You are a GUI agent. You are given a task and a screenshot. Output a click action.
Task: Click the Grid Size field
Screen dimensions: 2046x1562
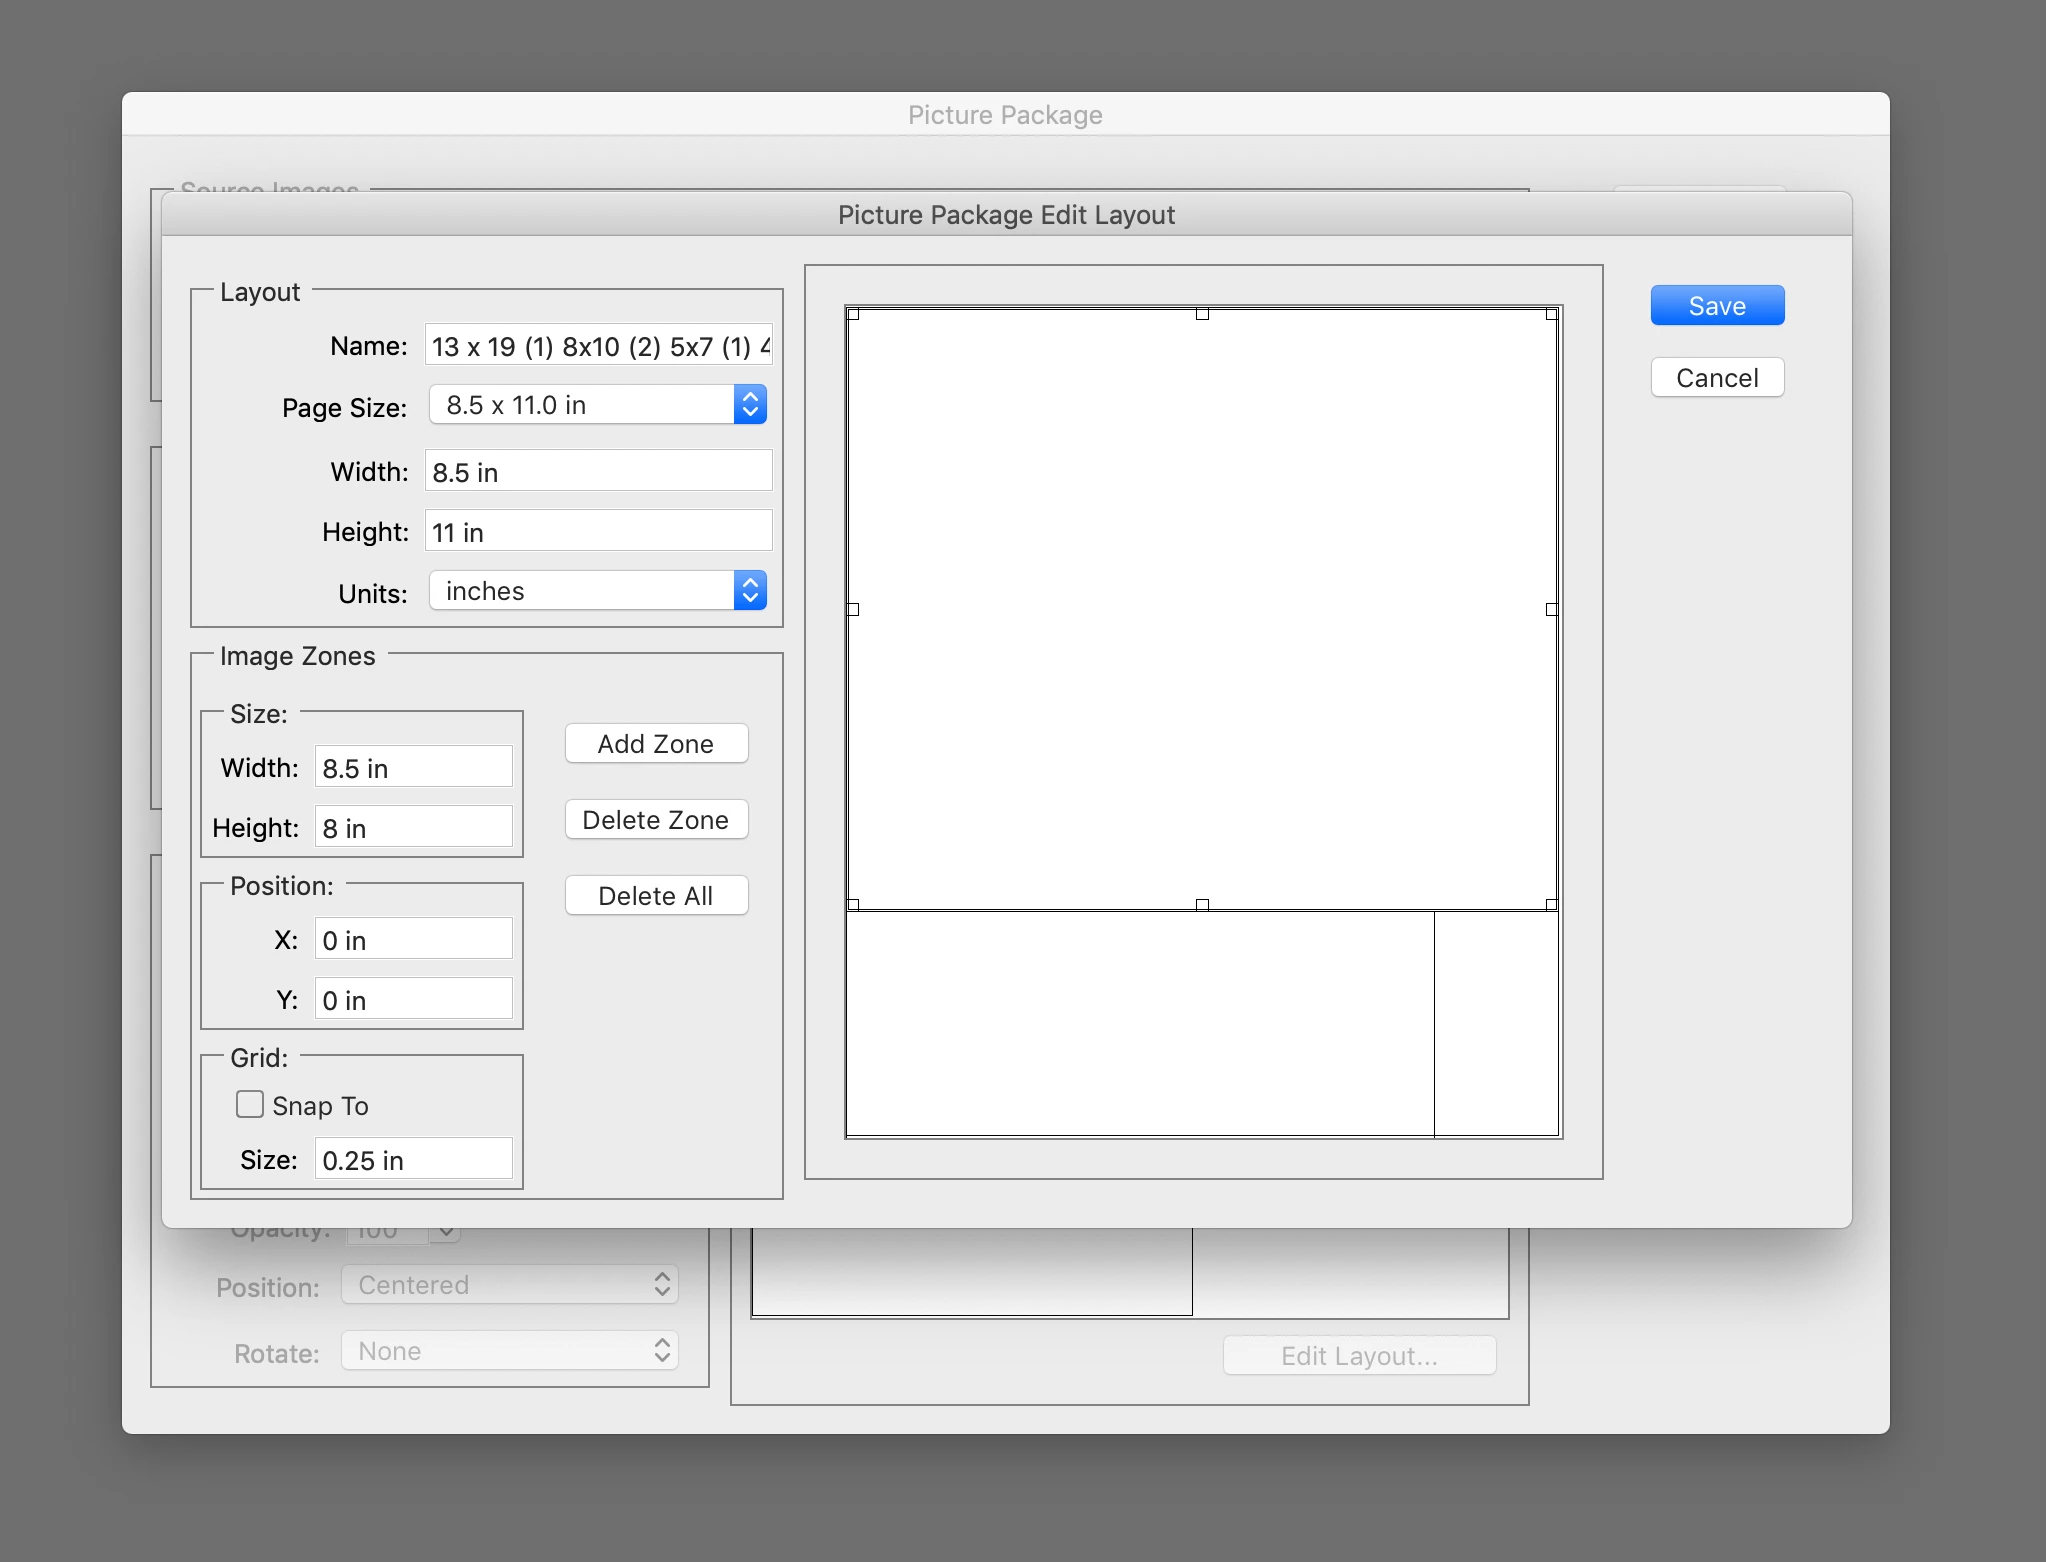413,1160
